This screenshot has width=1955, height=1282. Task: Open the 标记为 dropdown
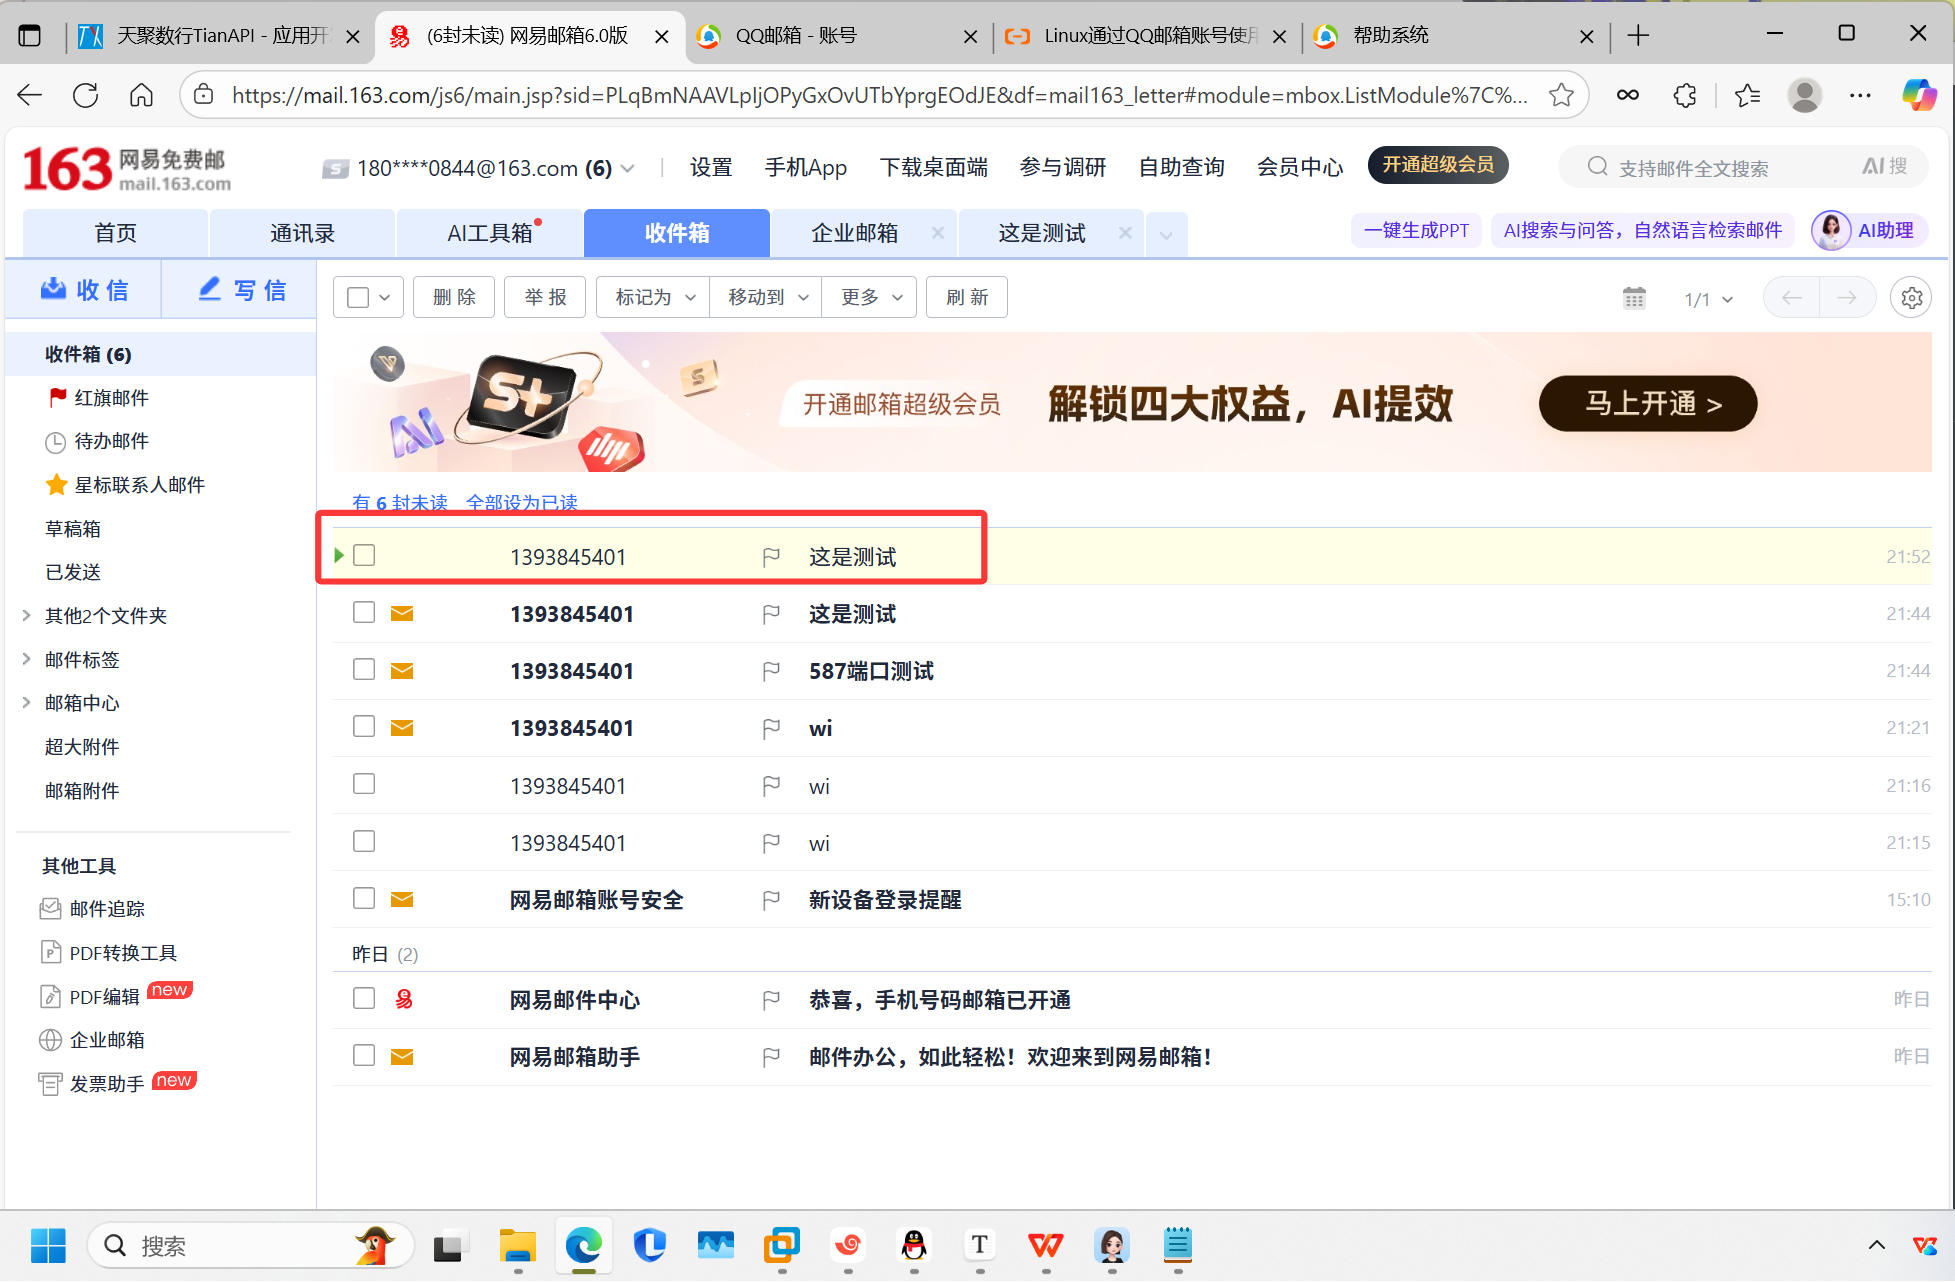coord(654,298)
